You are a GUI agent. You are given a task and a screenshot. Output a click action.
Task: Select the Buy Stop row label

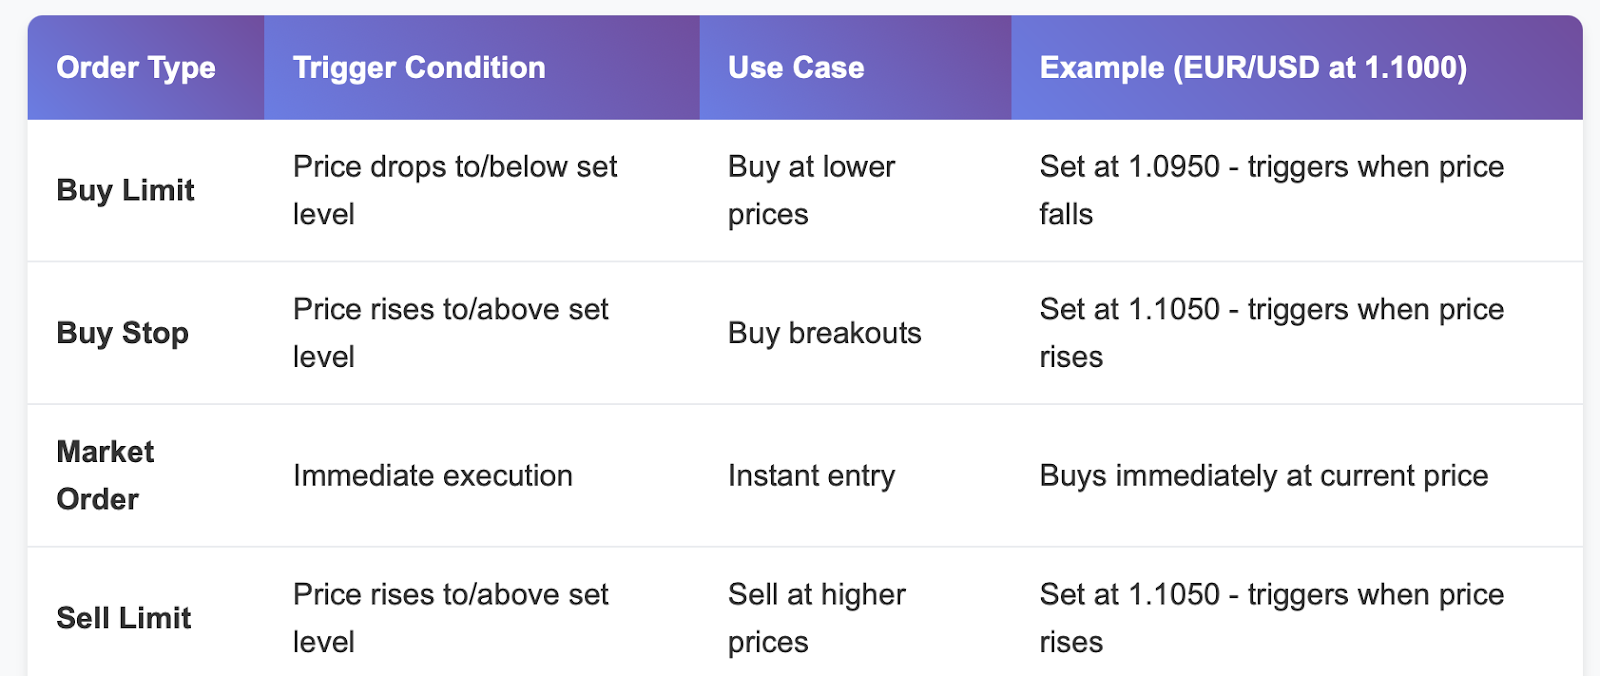(x=122, y=333)
